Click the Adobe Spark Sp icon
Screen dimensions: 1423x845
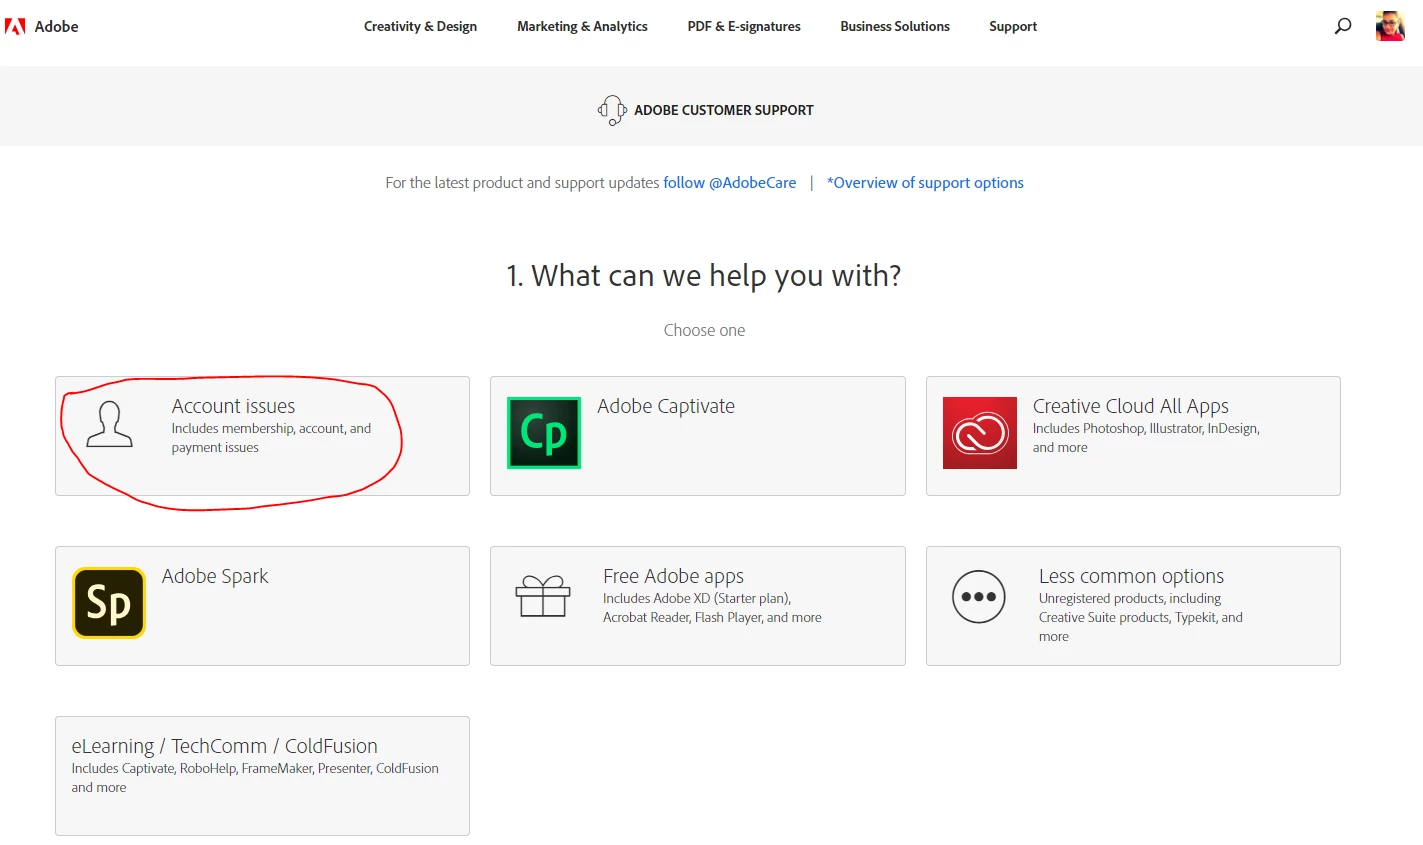tap(109, 603)
